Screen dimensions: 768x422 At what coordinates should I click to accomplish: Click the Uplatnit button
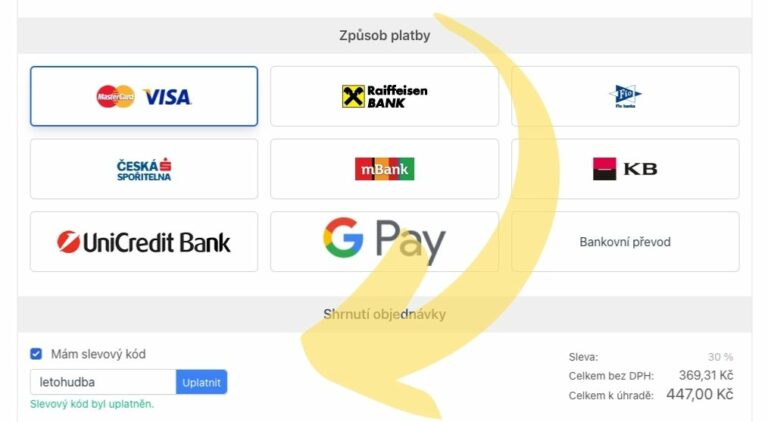(201, 382)
